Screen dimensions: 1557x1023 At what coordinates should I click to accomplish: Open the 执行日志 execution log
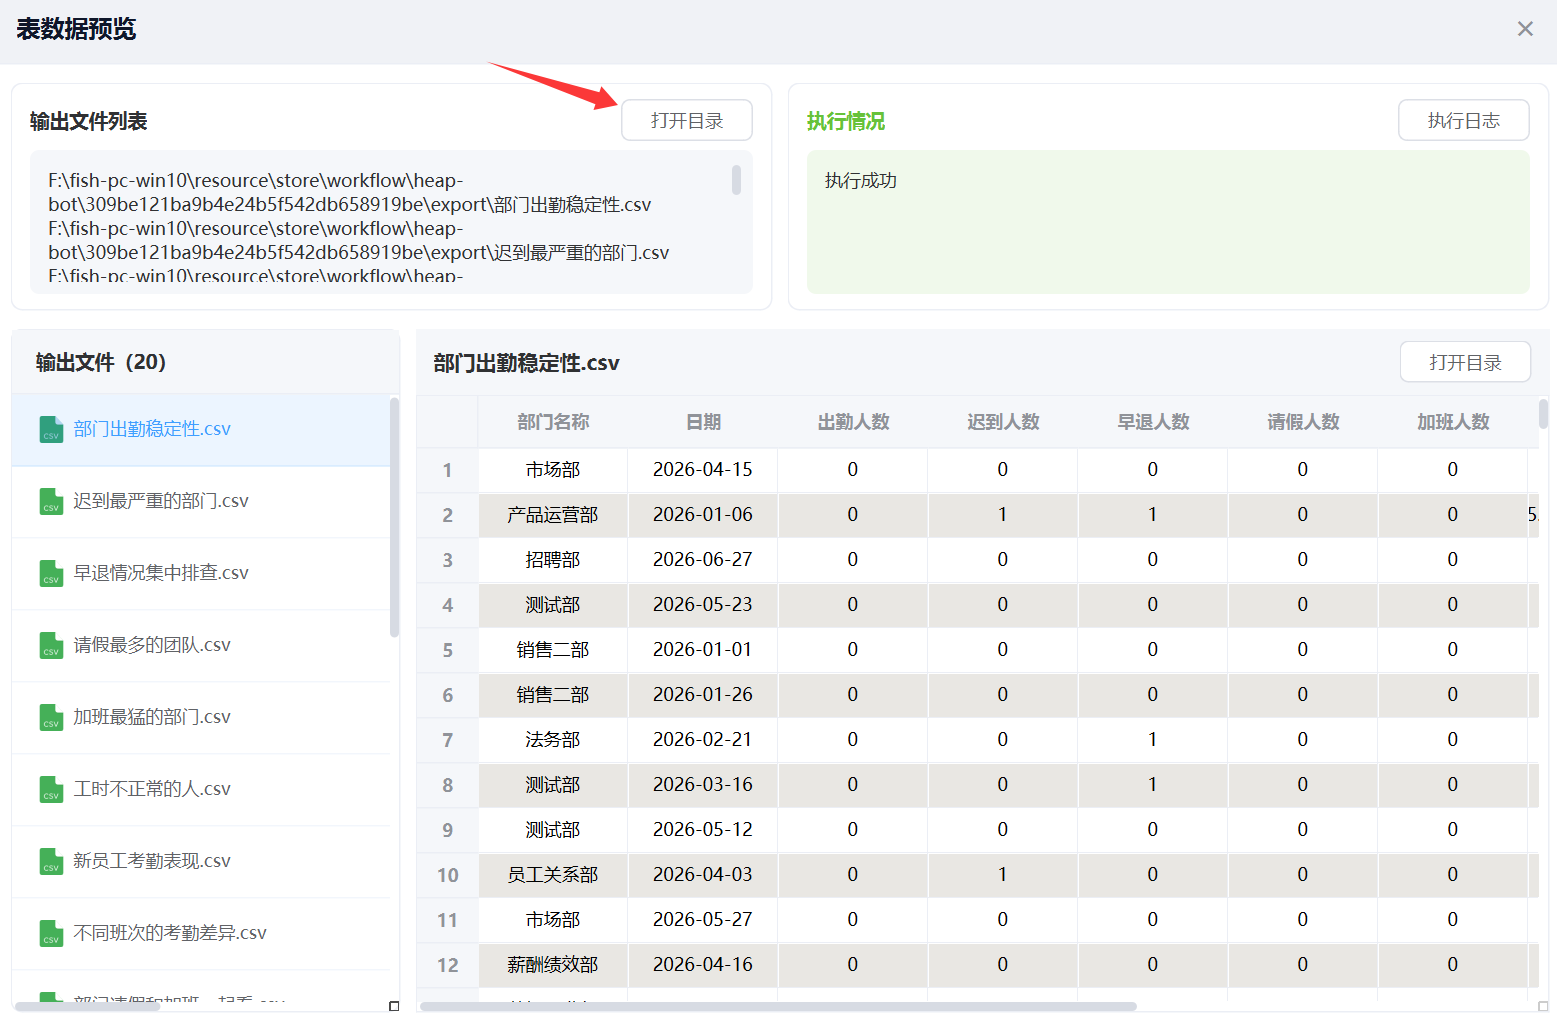[x=1463, y=121]
